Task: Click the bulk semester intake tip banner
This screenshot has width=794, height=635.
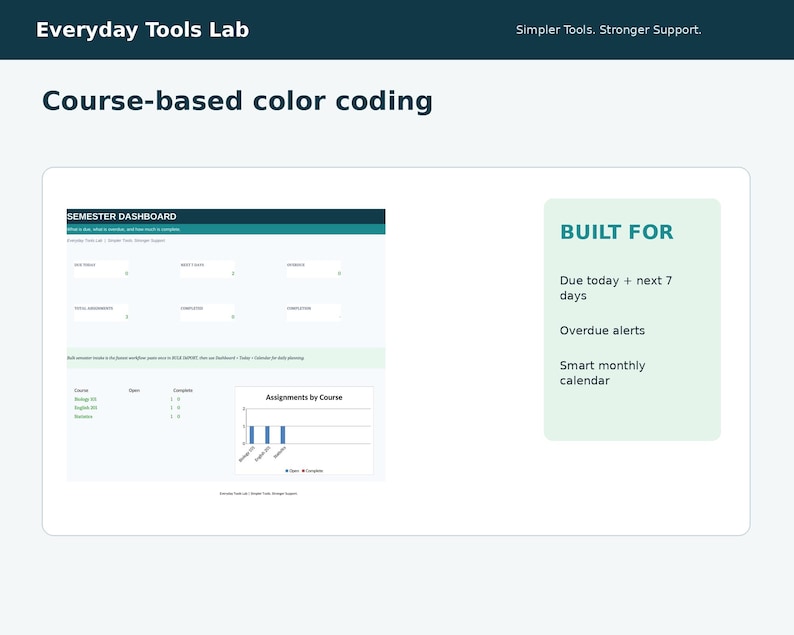Action: (x=226, y=358)
